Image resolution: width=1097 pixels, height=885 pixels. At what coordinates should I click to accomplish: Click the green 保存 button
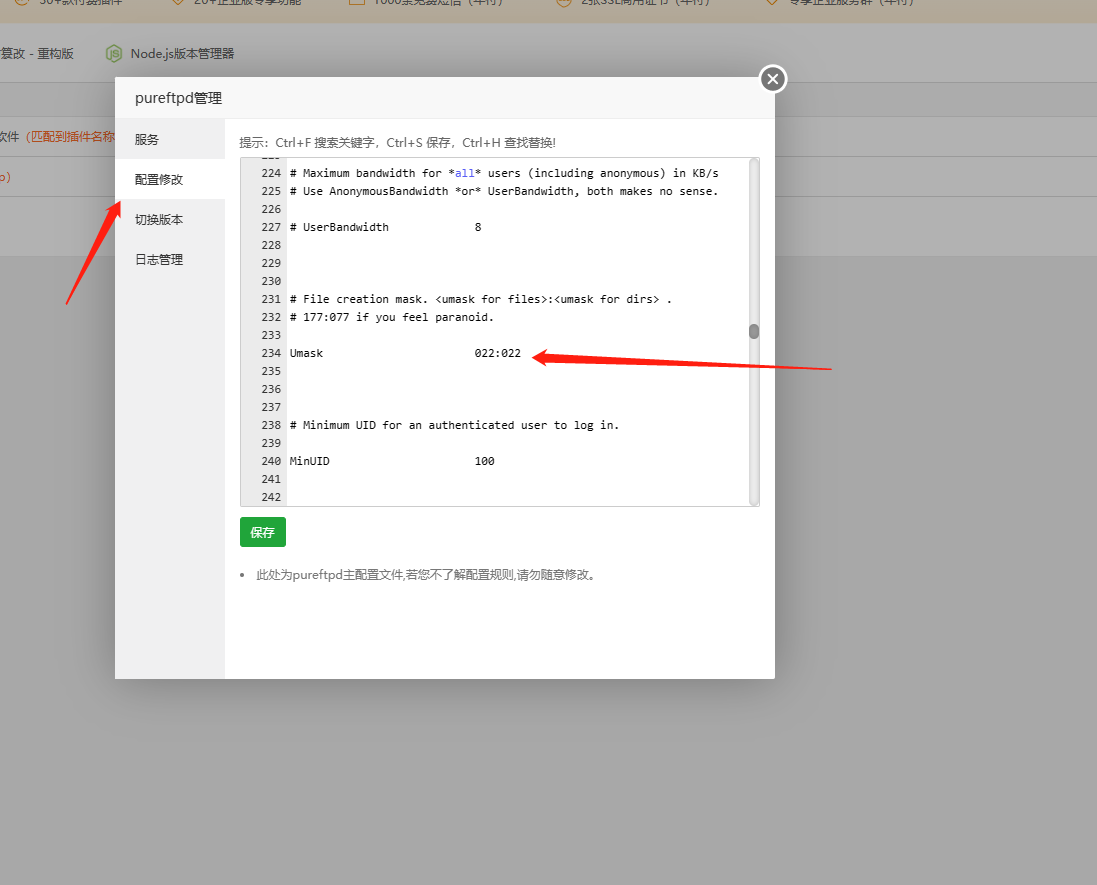tap(262, 532)
